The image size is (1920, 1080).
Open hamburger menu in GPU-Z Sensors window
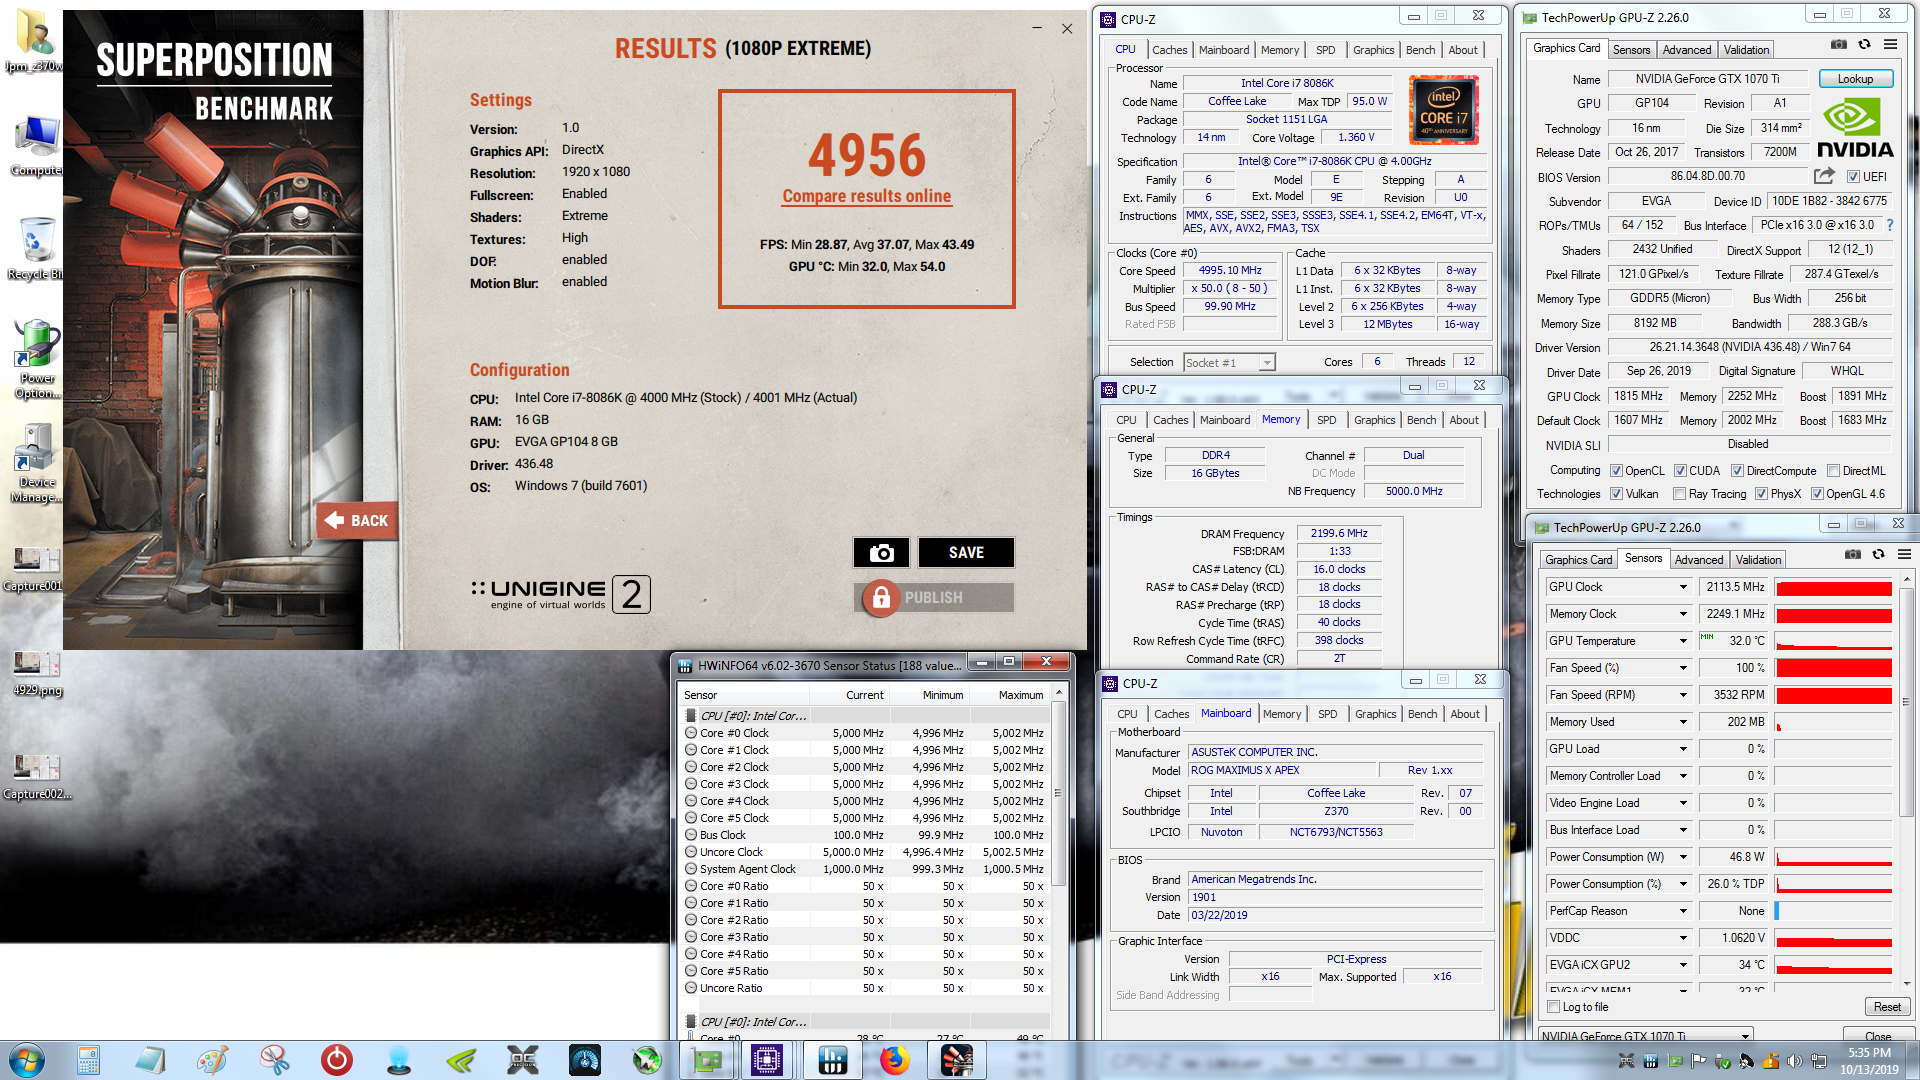1904,555
